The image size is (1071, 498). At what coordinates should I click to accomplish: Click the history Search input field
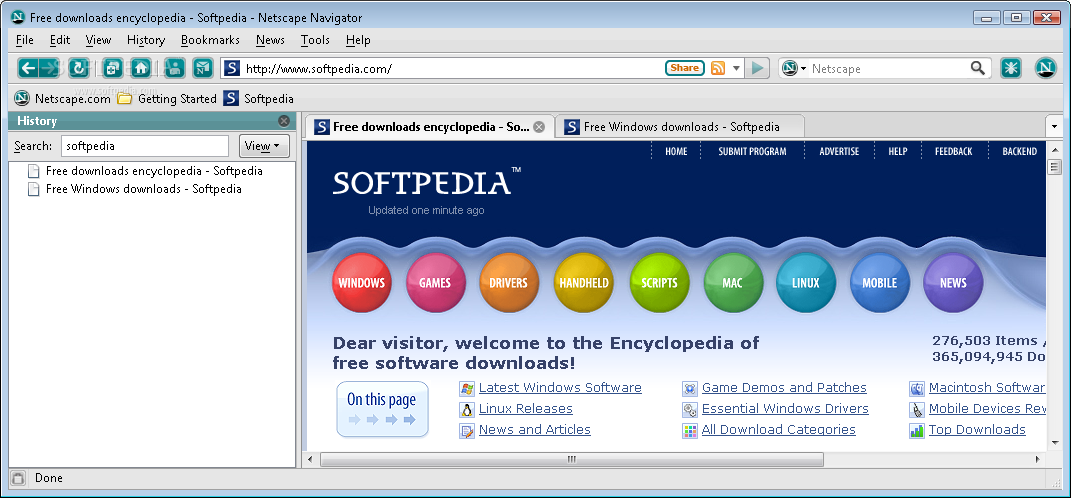145,146
